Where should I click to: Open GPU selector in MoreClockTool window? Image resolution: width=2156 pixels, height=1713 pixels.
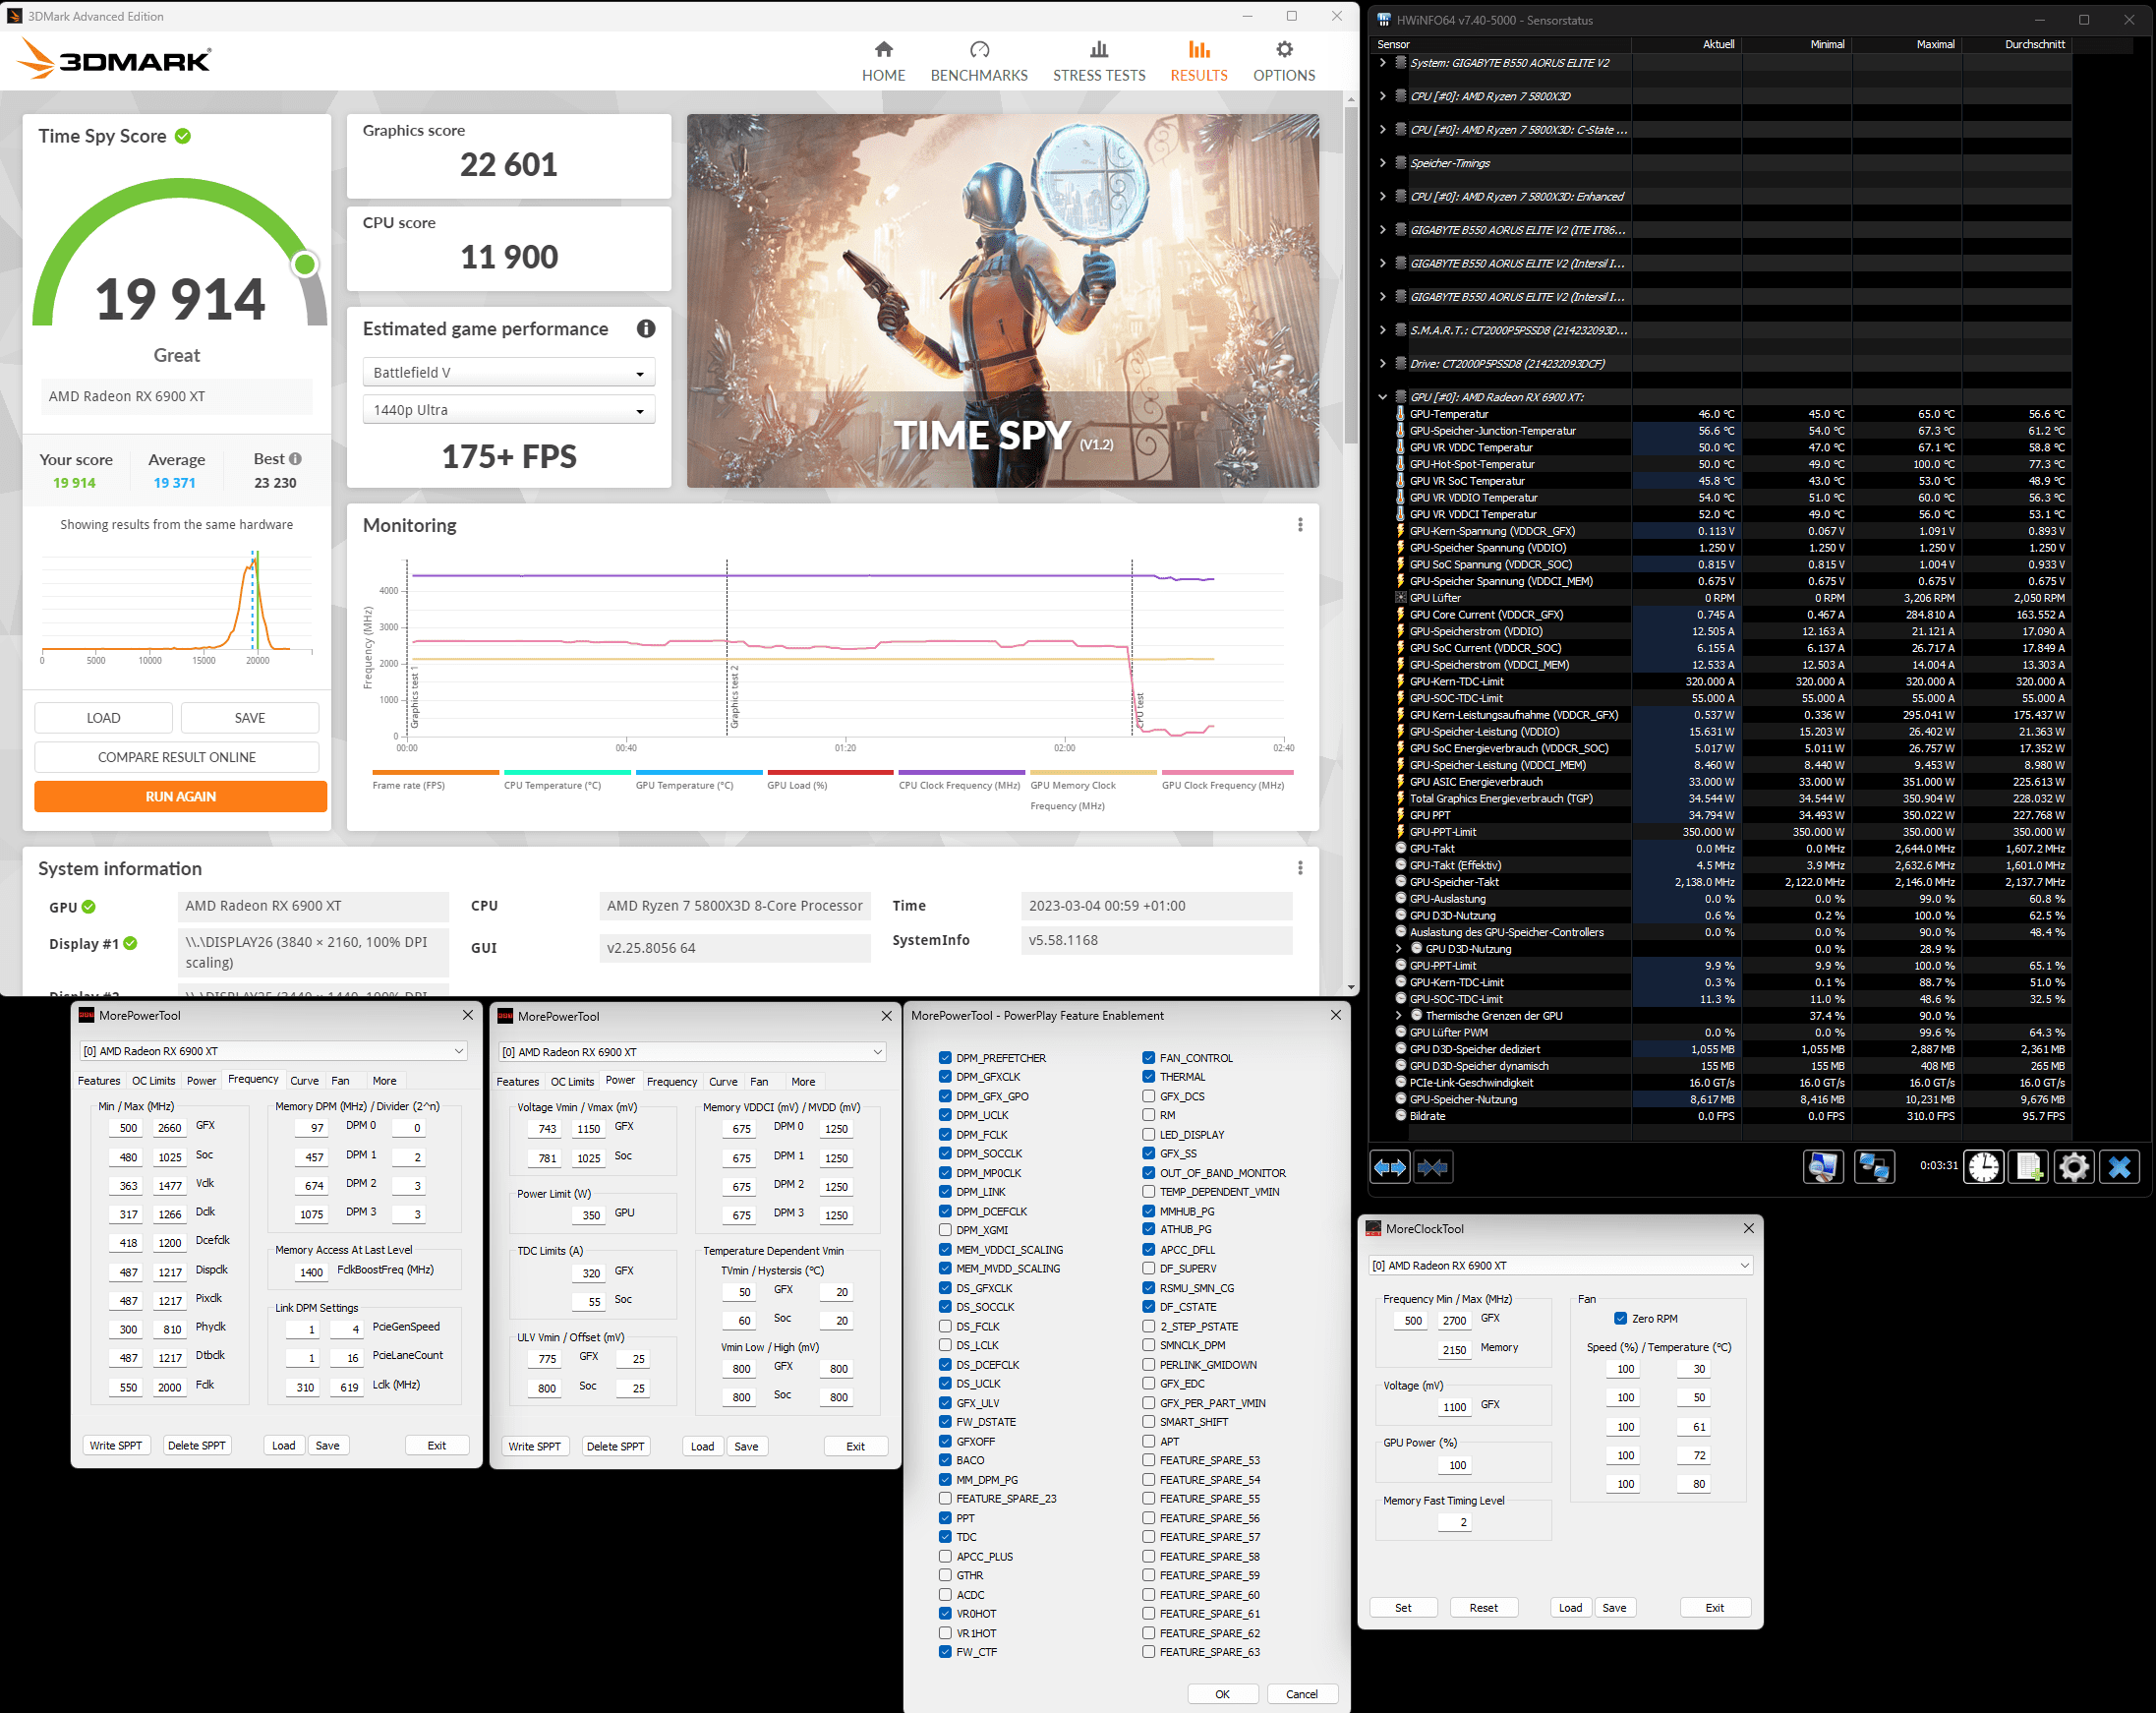point(1560,1266)
